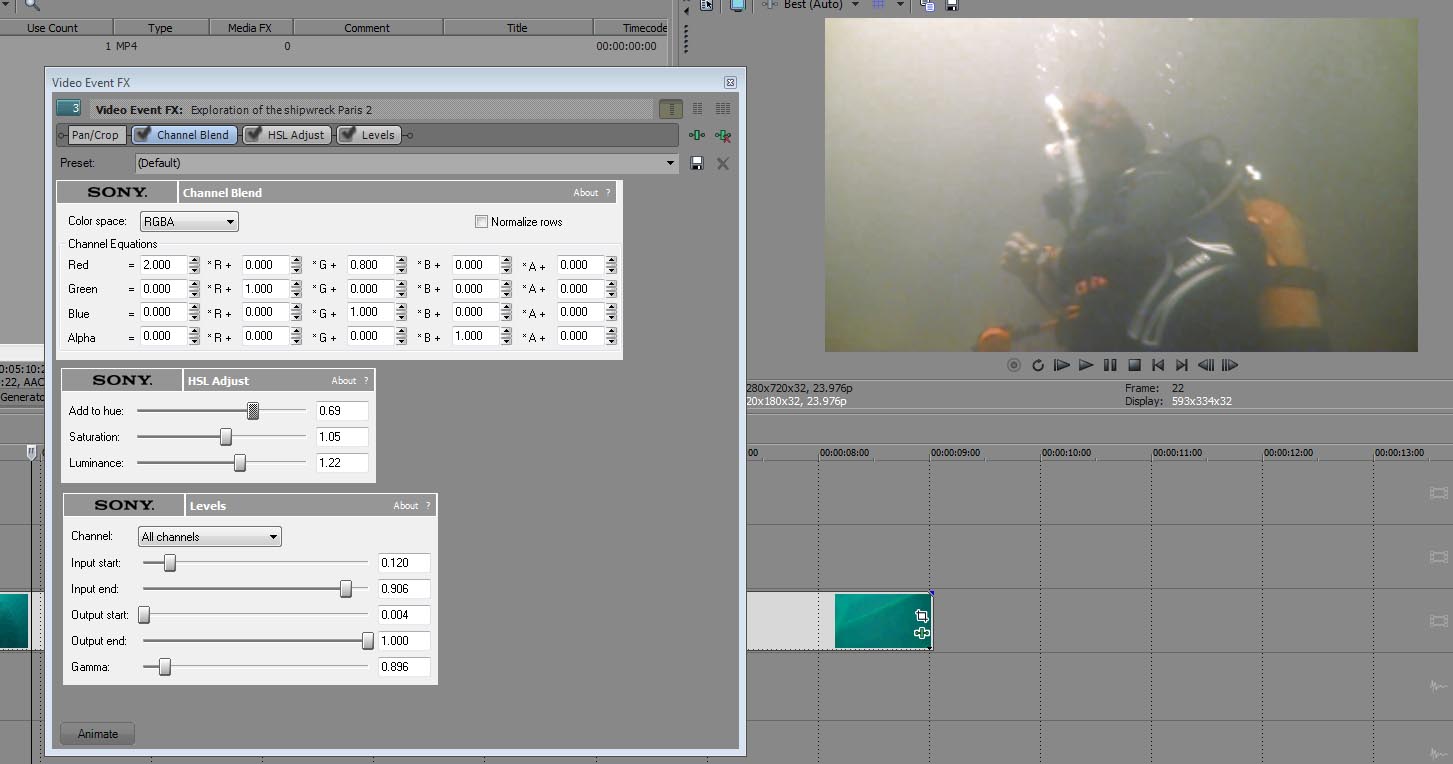Open Event Pan/Crop on the timeline clip
The height and width of the screenshot is (764, 1453).
[x=922, y=616]
